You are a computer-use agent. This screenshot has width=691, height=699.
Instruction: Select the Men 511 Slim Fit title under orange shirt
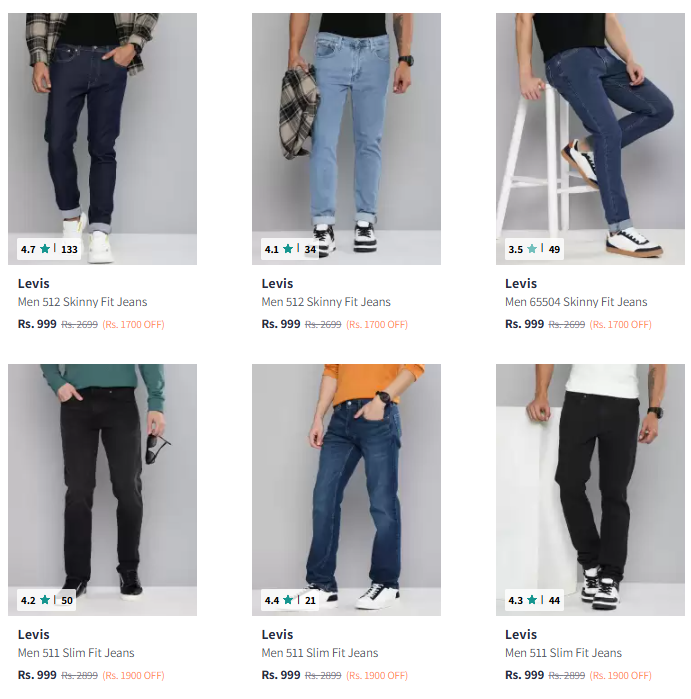pos(320,653)
